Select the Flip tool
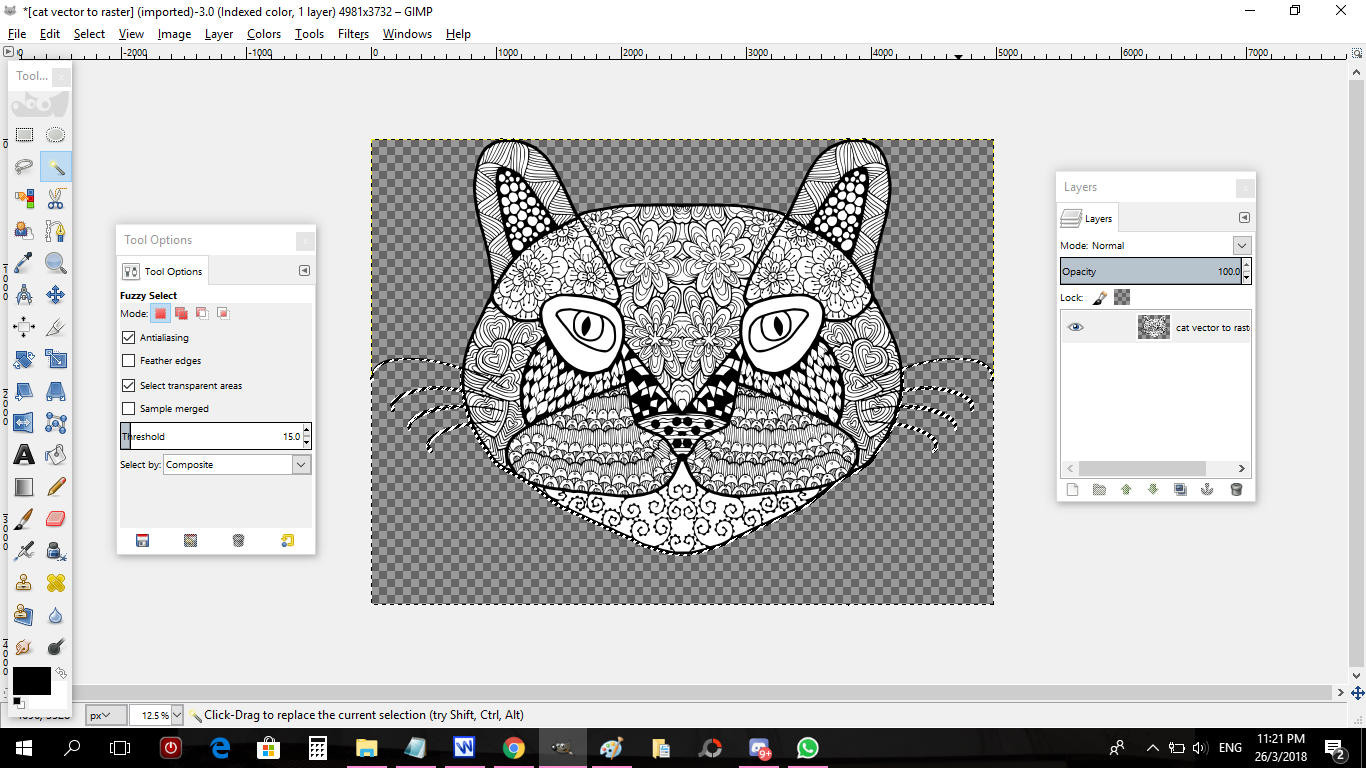Screen dimensions: 1366x768 [x=24, y=423]
